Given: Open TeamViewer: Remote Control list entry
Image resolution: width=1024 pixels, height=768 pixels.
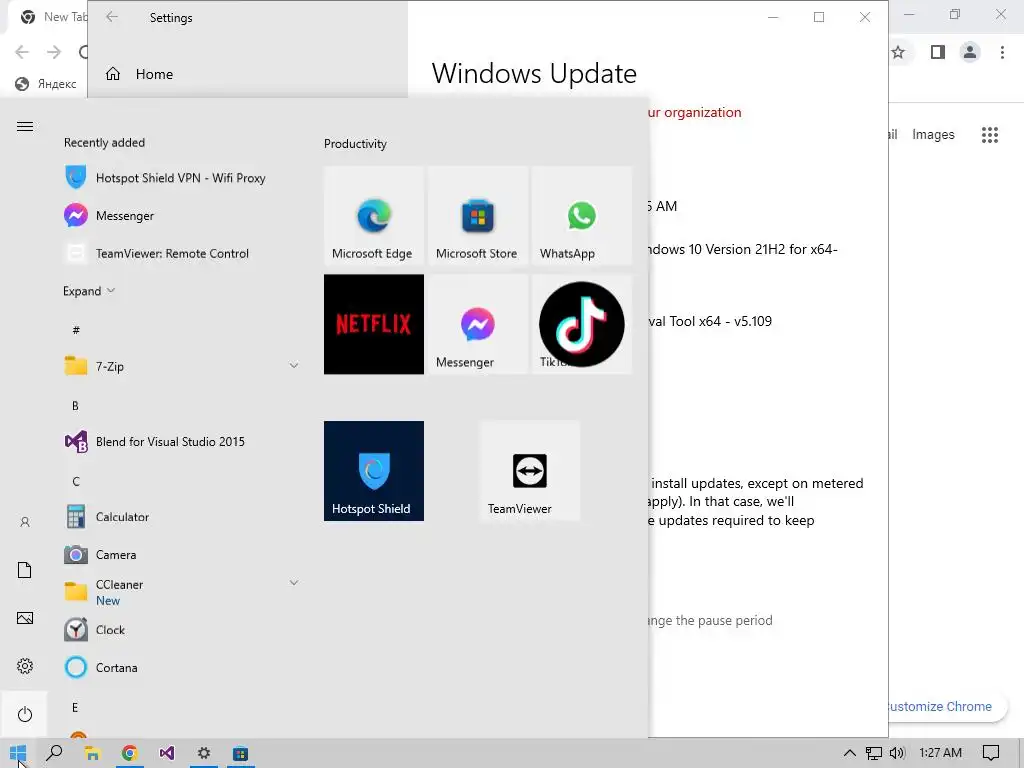Looking at the screenshot, I should [180, 253].
